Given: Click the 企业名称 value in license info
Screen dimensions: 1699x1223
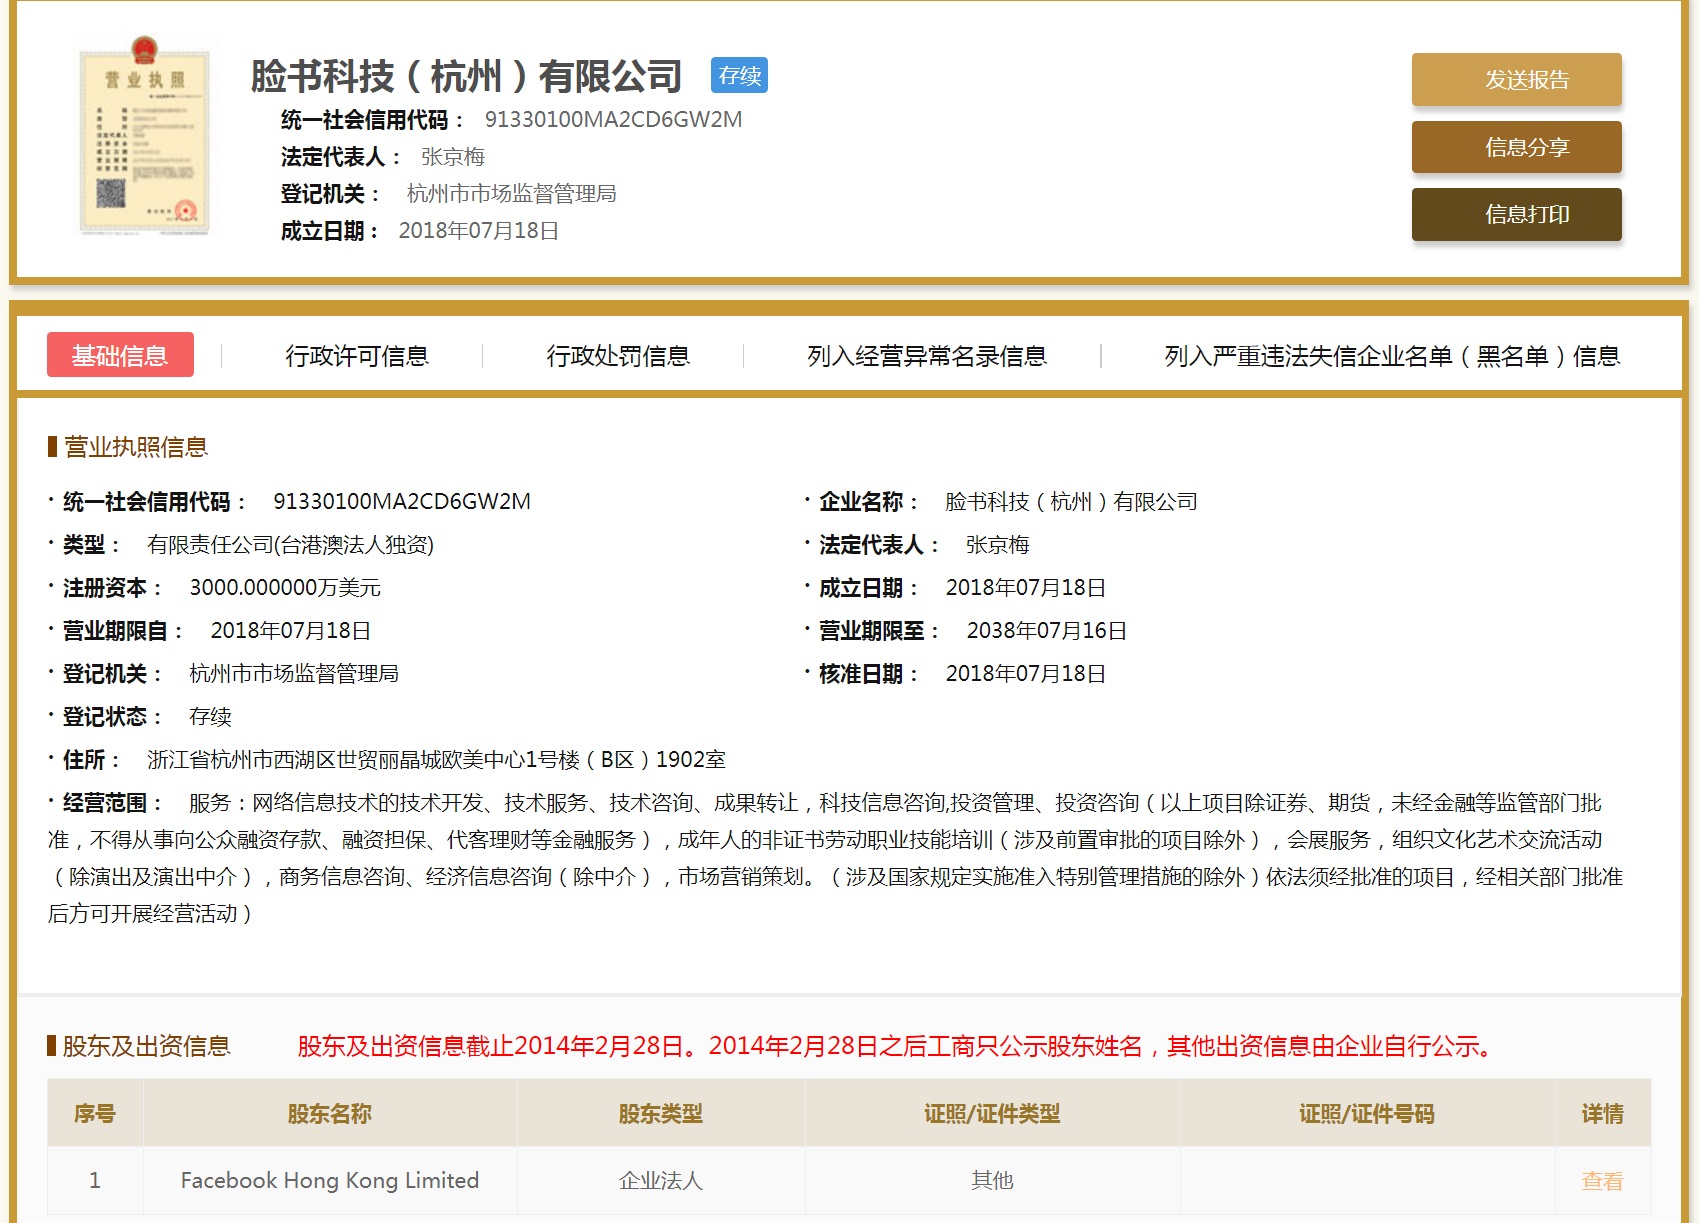Looking at the screenshot, I should point(1071,502).
